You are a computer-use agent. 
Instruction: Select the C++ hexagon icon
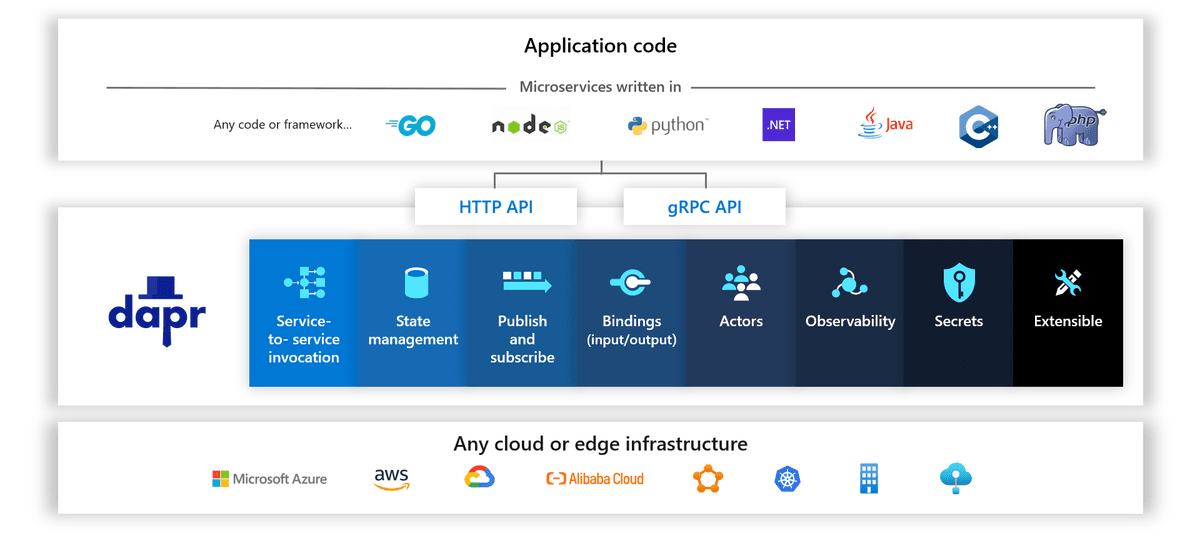coord(978,127)
